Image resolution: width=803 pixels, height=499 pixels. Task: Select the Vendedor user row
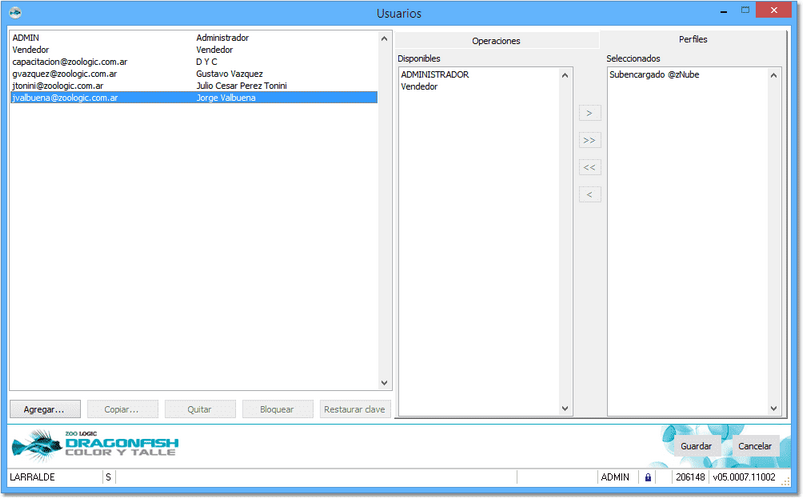click(194, 50)
